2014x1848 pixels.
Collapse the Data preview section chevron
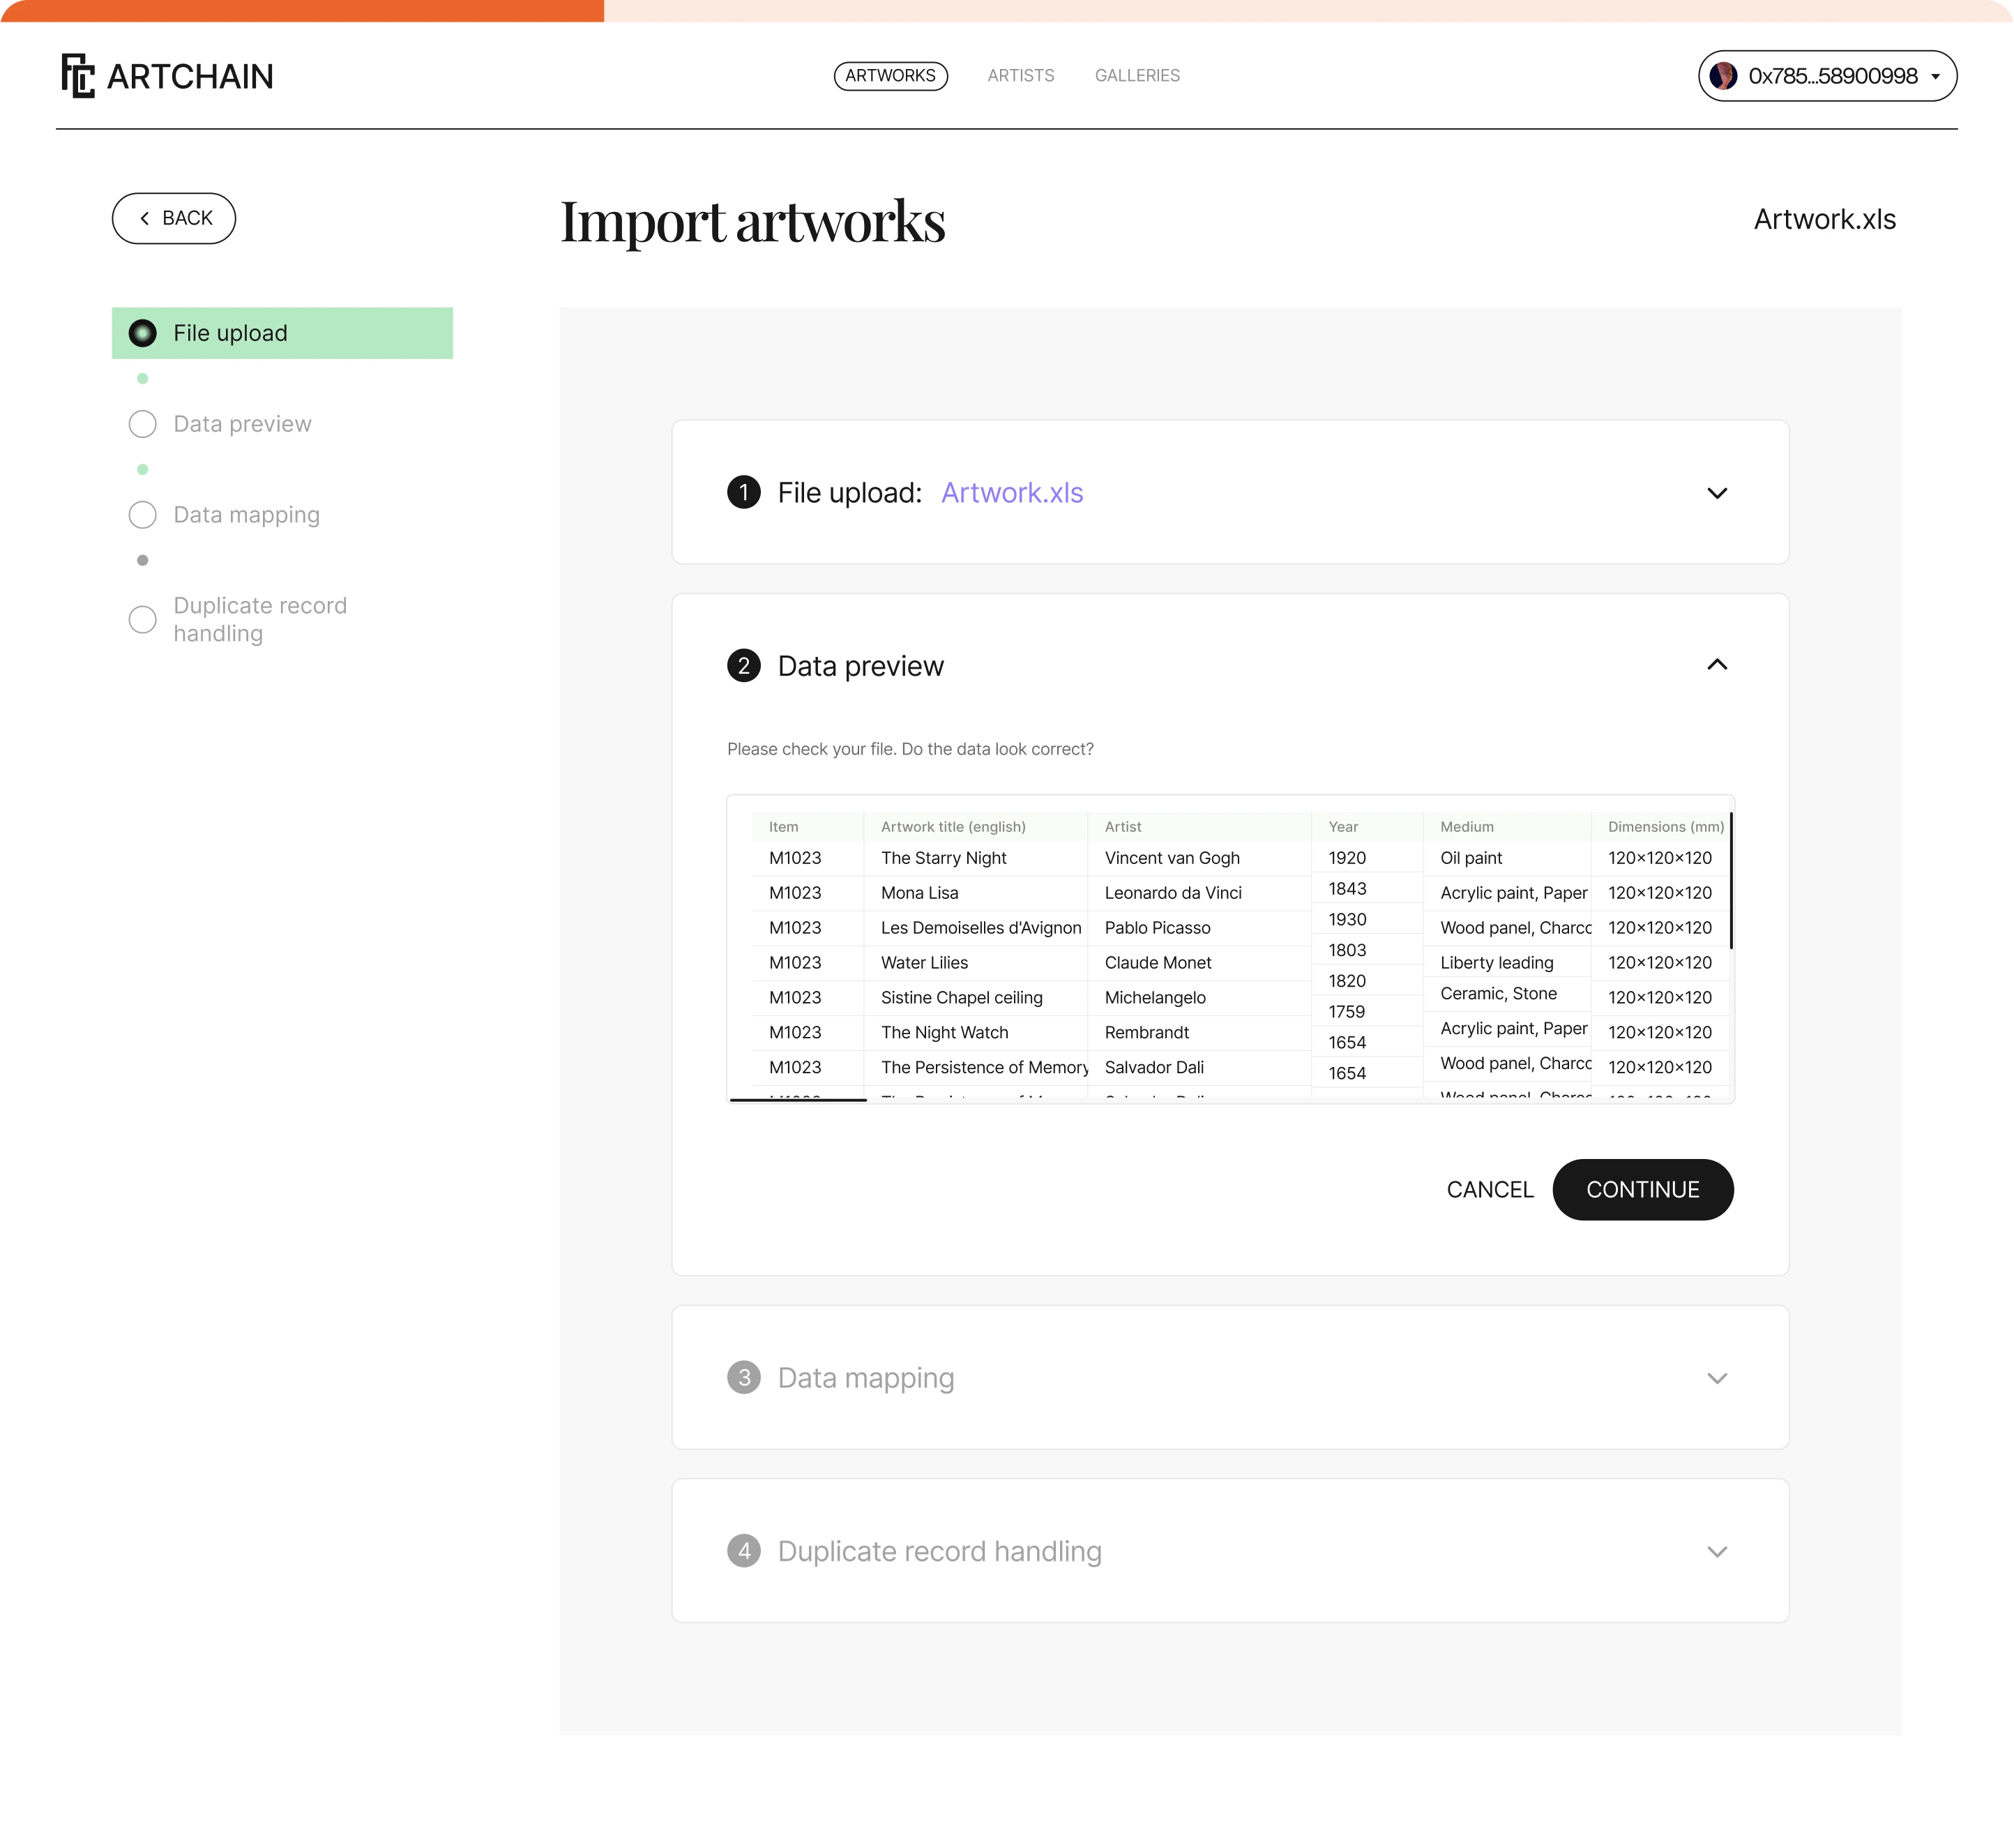click(1717, 665)
